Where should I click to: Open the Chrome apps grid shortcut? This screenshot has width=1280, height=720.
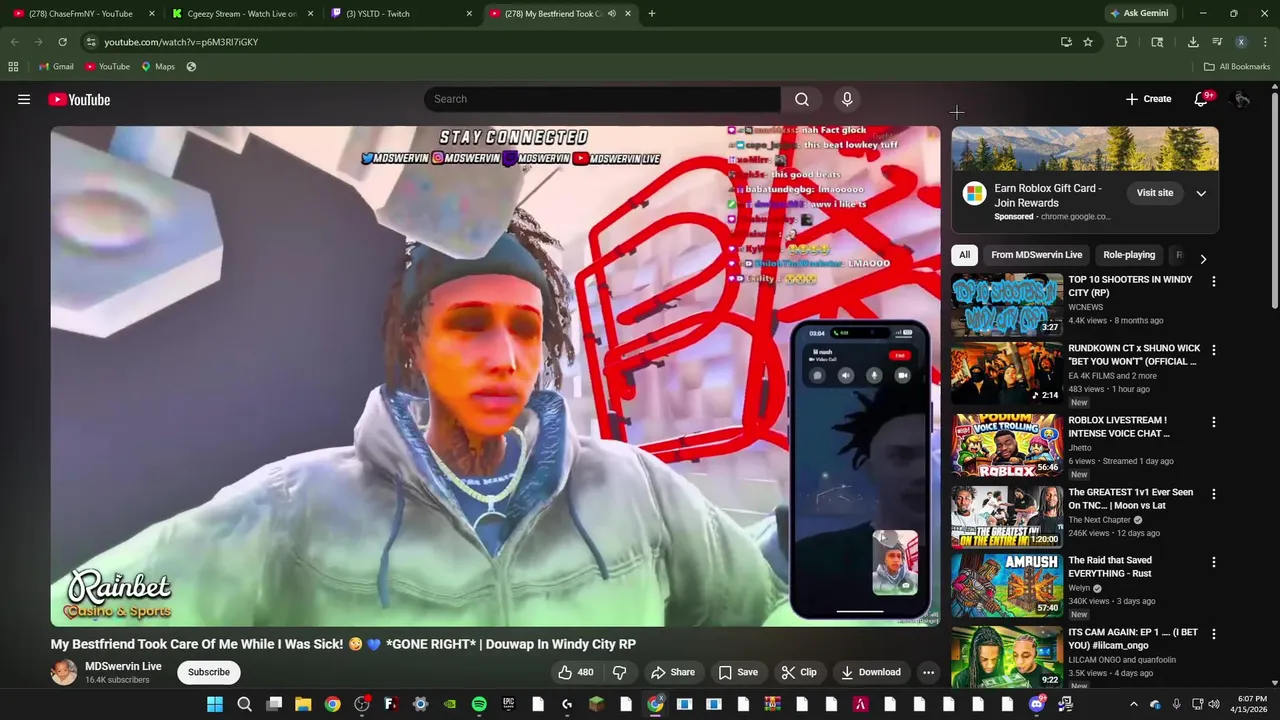[13, 66]
